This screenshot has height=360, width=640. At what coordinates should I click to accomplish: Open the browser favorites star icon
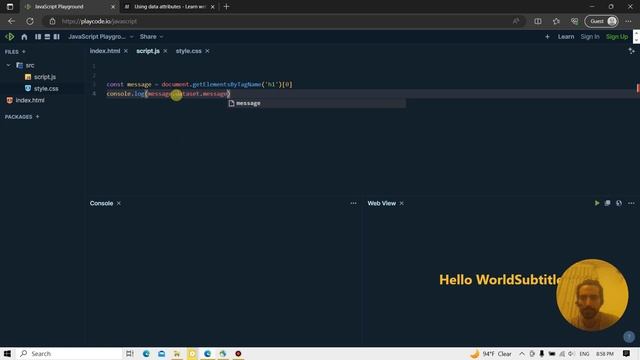(556, 21)
